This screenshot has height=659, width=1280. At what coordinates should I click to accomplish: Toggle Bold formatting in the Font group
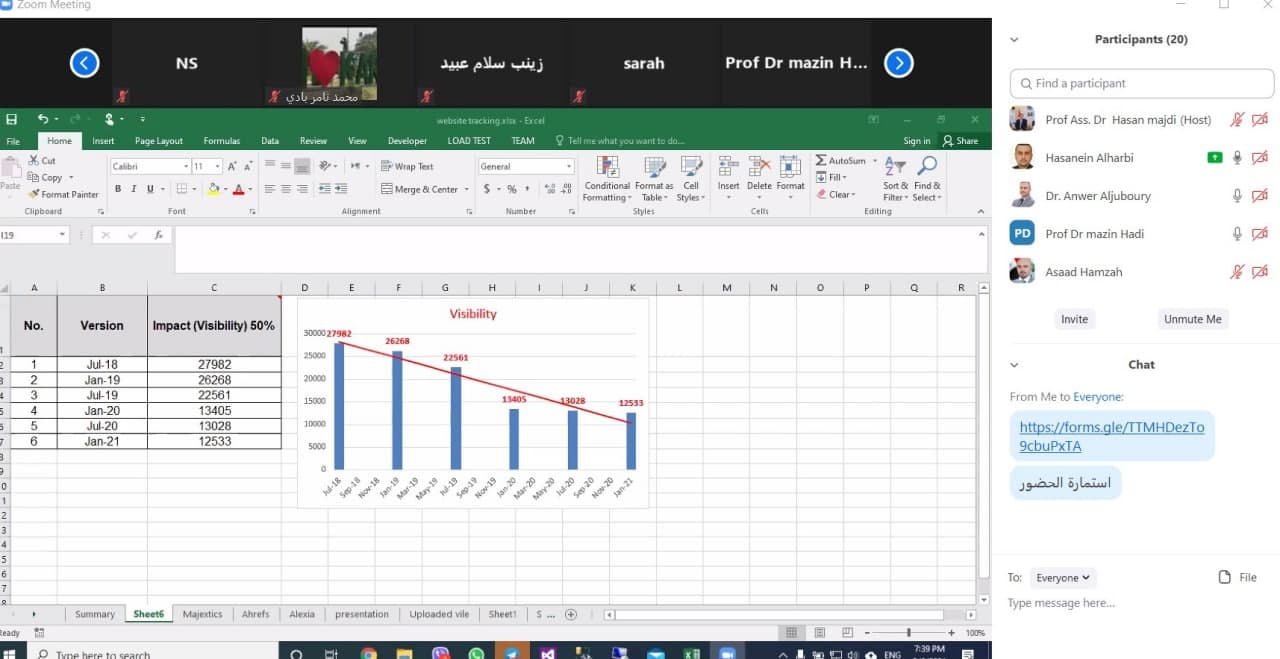118,189
